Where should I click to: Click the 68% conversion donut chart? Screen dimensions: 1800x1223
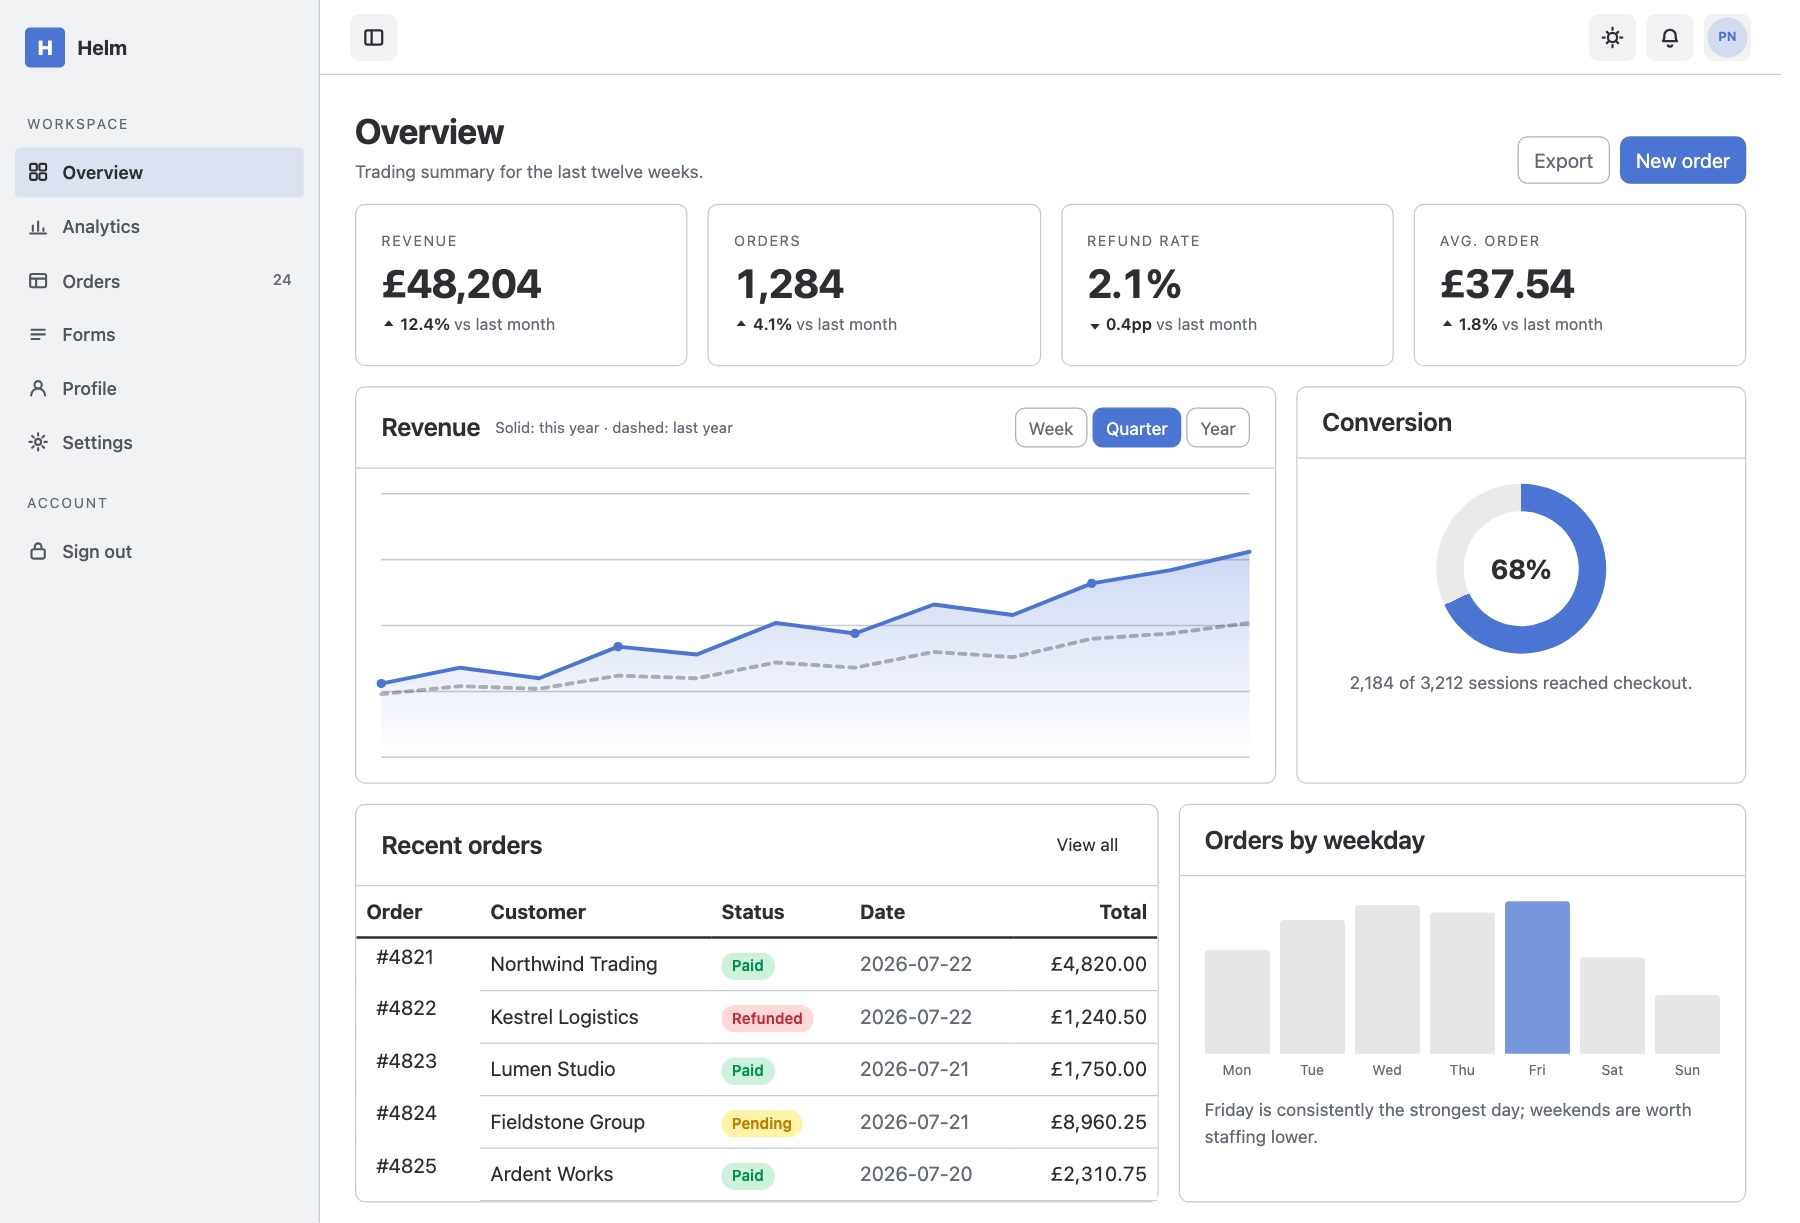[1521, 569]
